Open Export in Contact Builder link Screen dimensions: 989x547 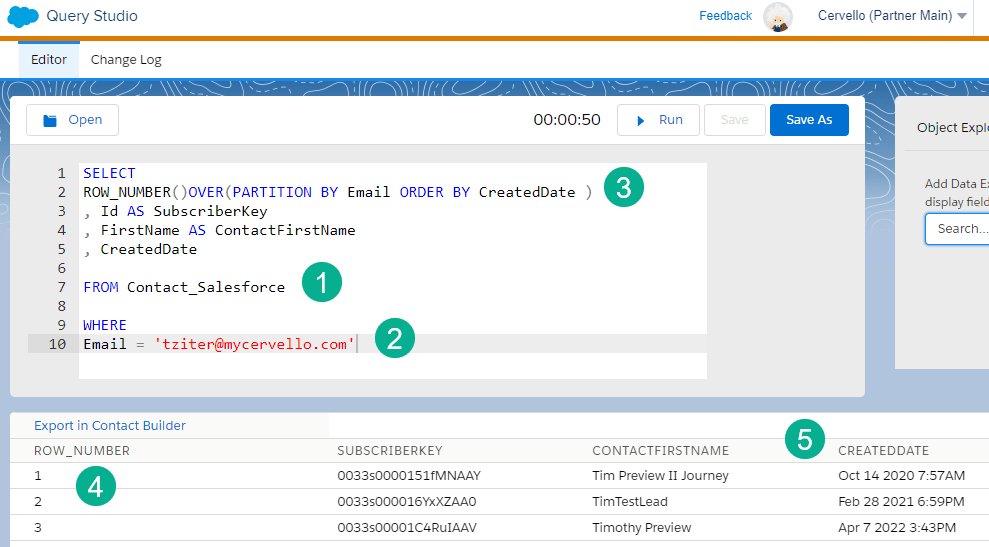pos(110,425)
